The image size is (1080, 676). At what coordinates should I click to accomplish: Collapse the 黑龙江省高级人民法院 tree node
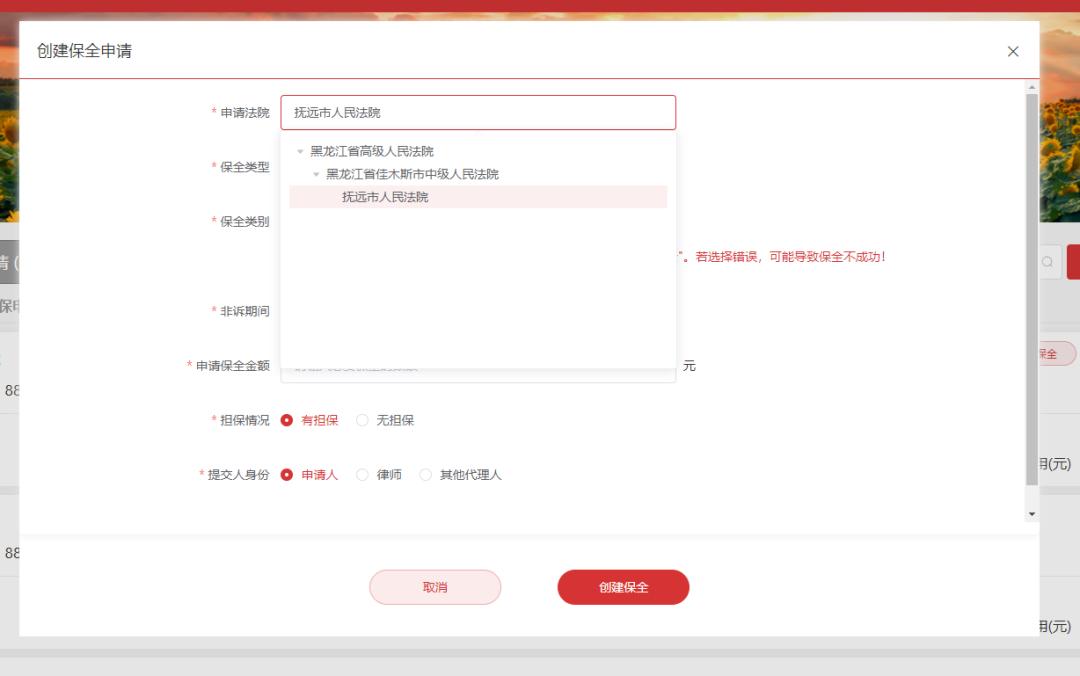point(300,152)
